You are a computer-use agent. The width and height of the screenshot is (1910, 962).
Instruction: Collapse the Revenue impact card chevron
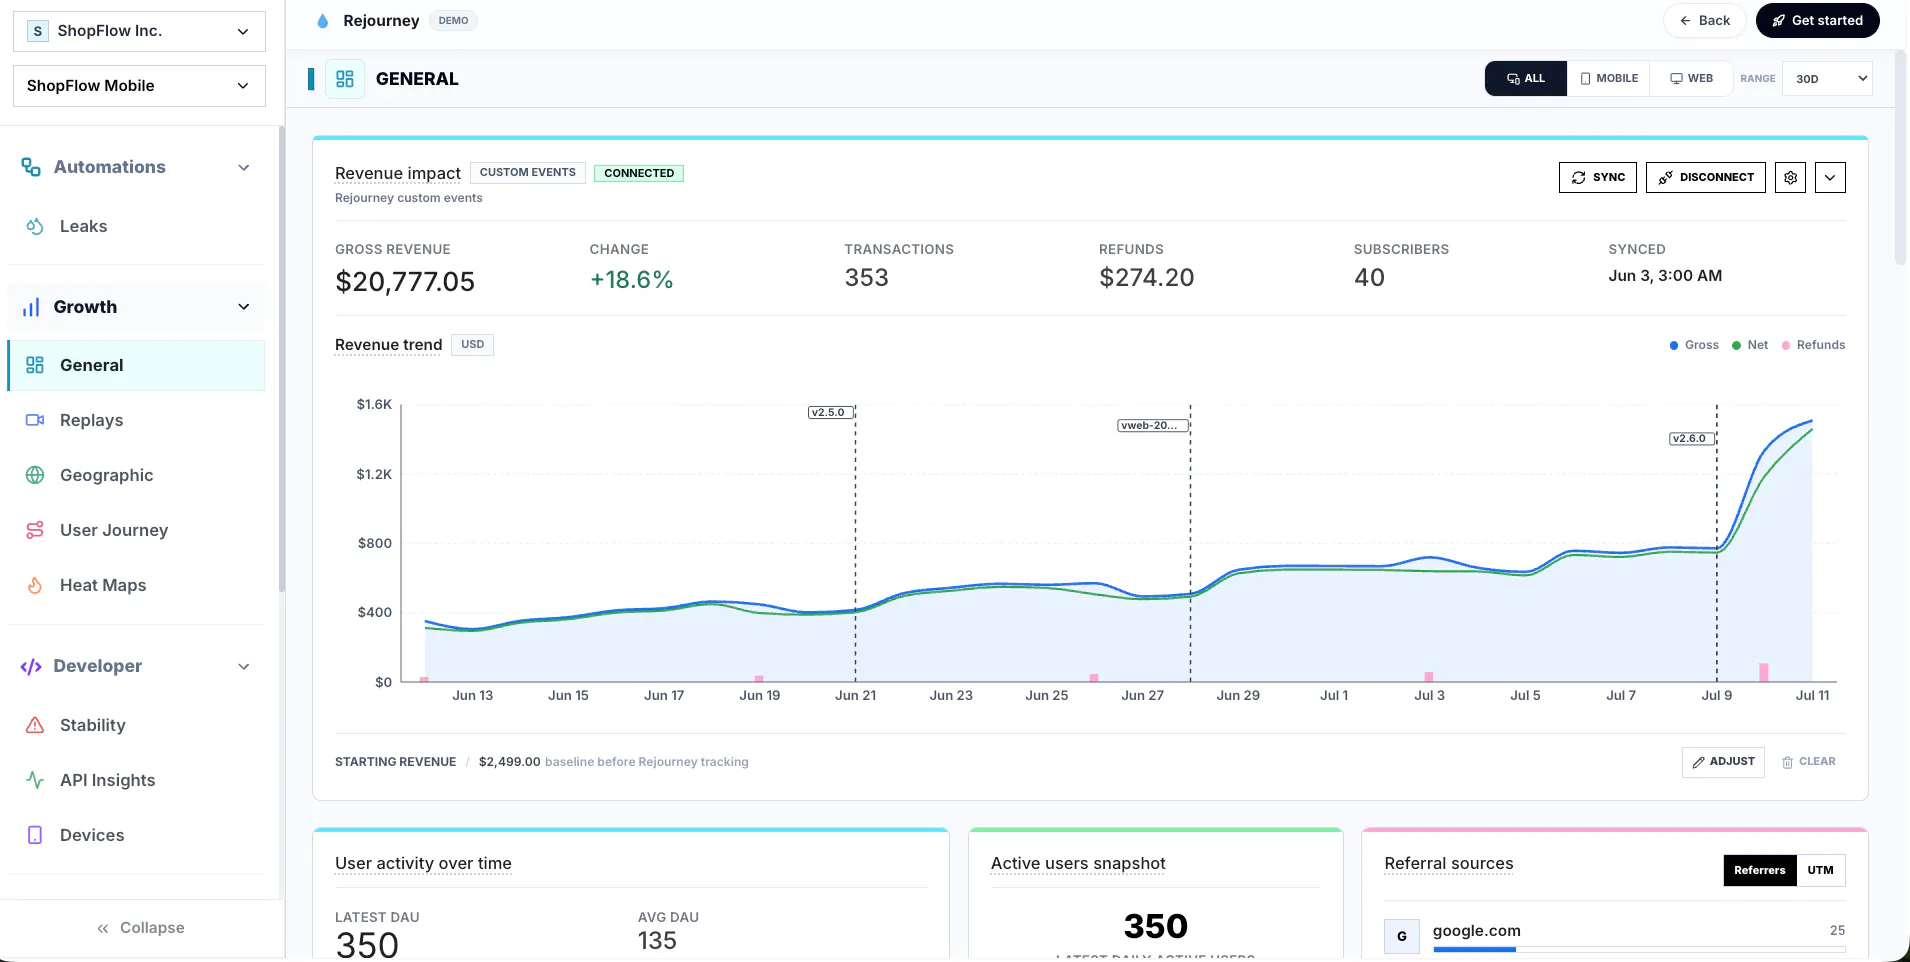pyautogui.click(x=1830, y=177)
